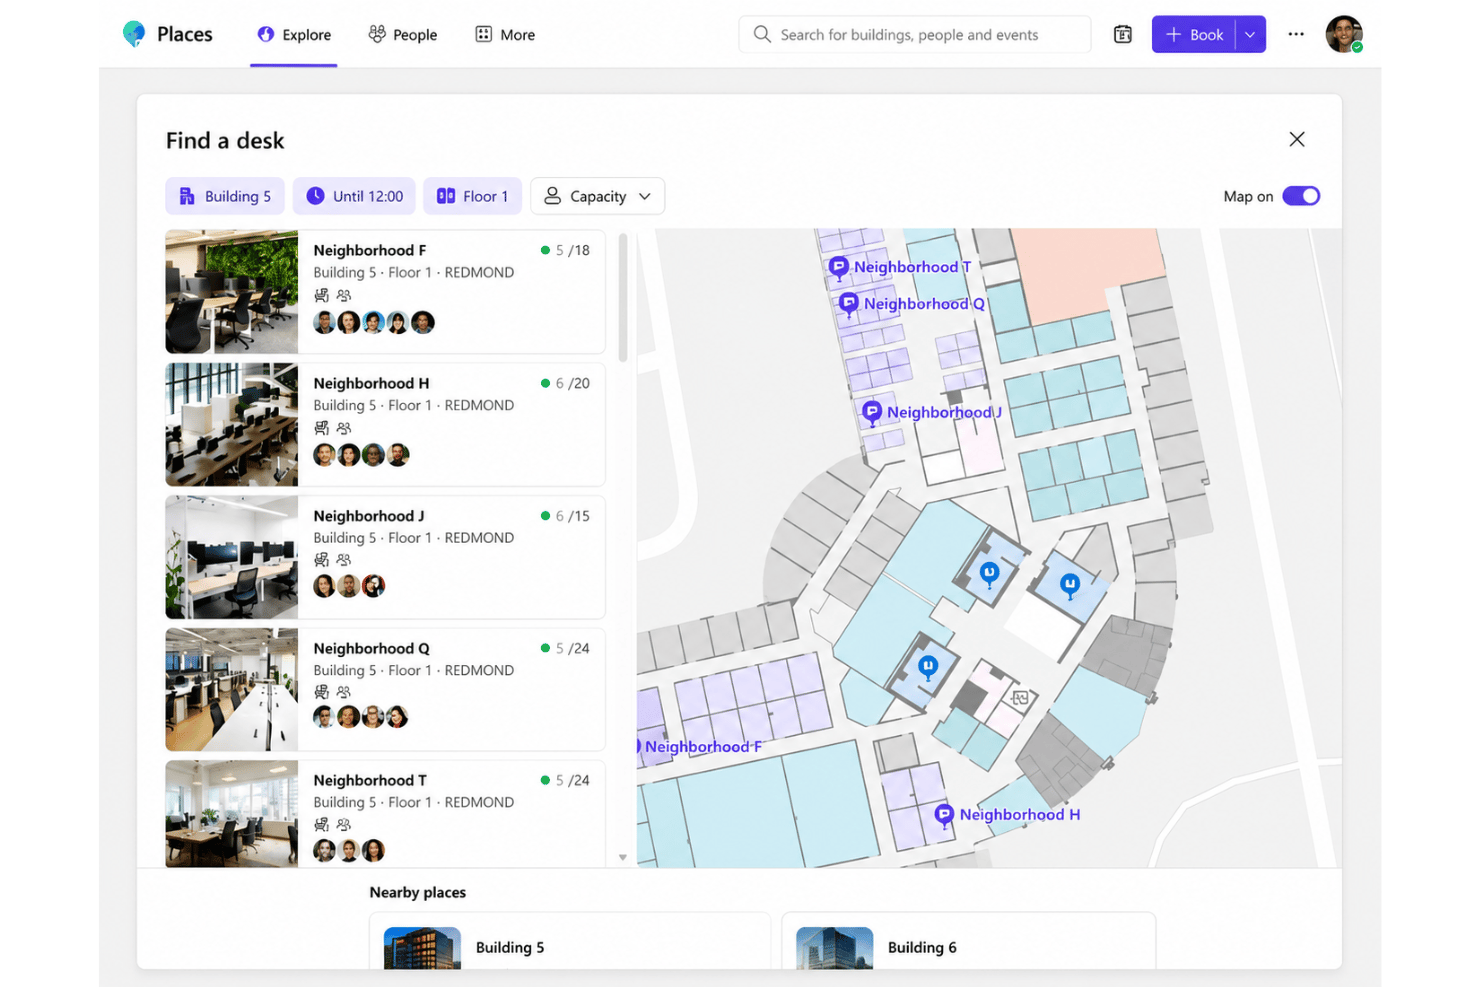Click the Building 5 filter chip
Viewport: 1480px width, 987px height.
tap(225, 196)
